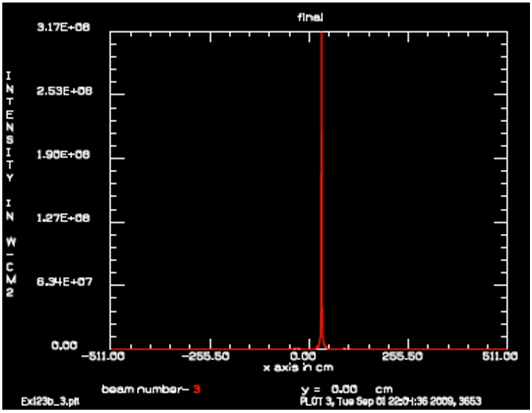Click the 'beam number' label
The height and width of the screenshot is (413, 532).
point(145,389)
